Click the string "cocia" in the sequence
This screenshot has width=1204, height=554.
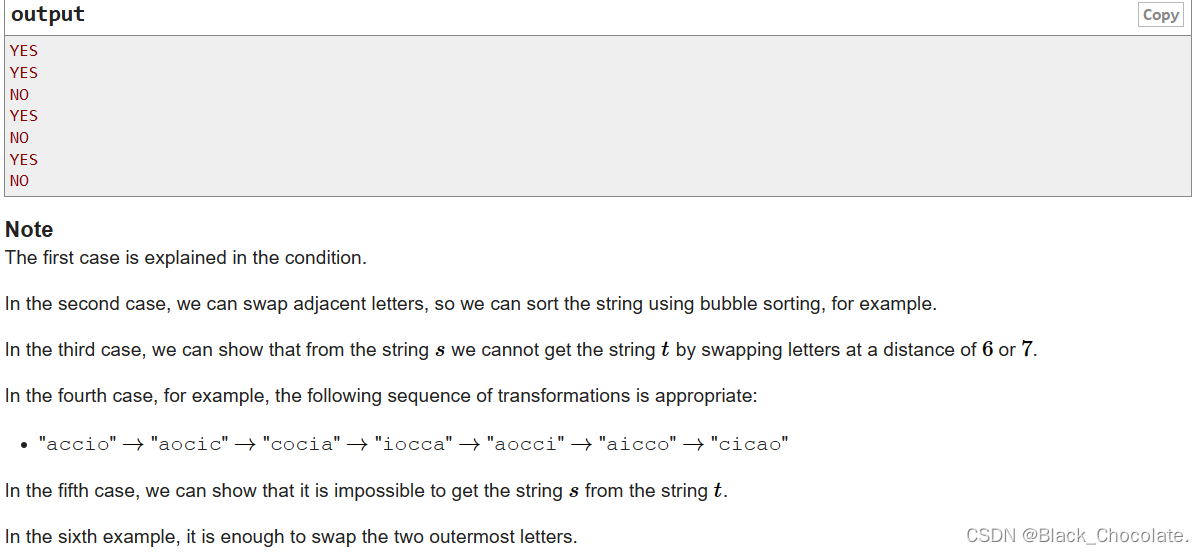[301, 444]
